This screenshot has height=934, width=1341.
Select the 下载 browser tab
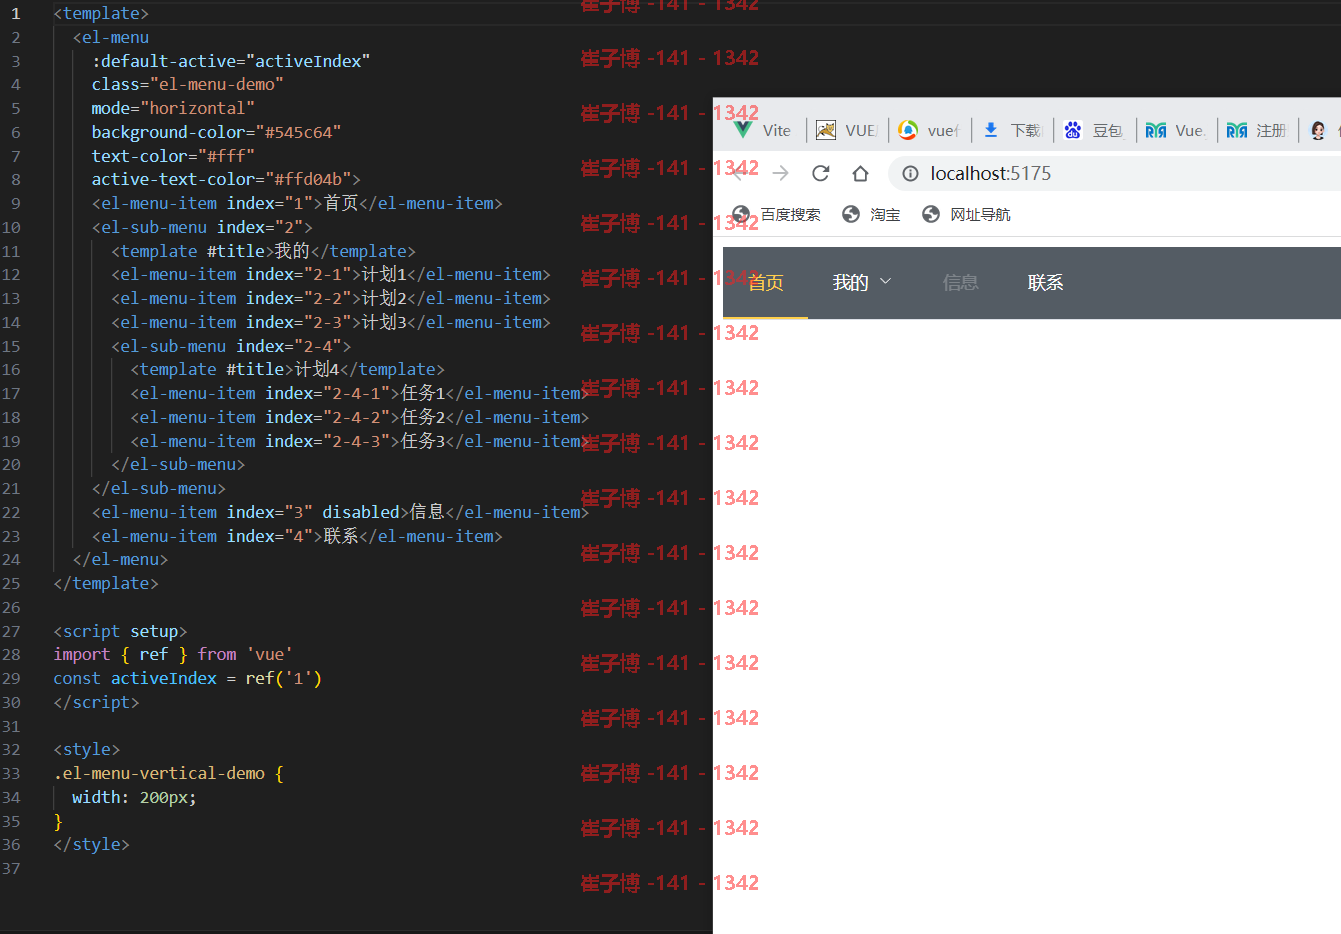(x=1012, y=130)
